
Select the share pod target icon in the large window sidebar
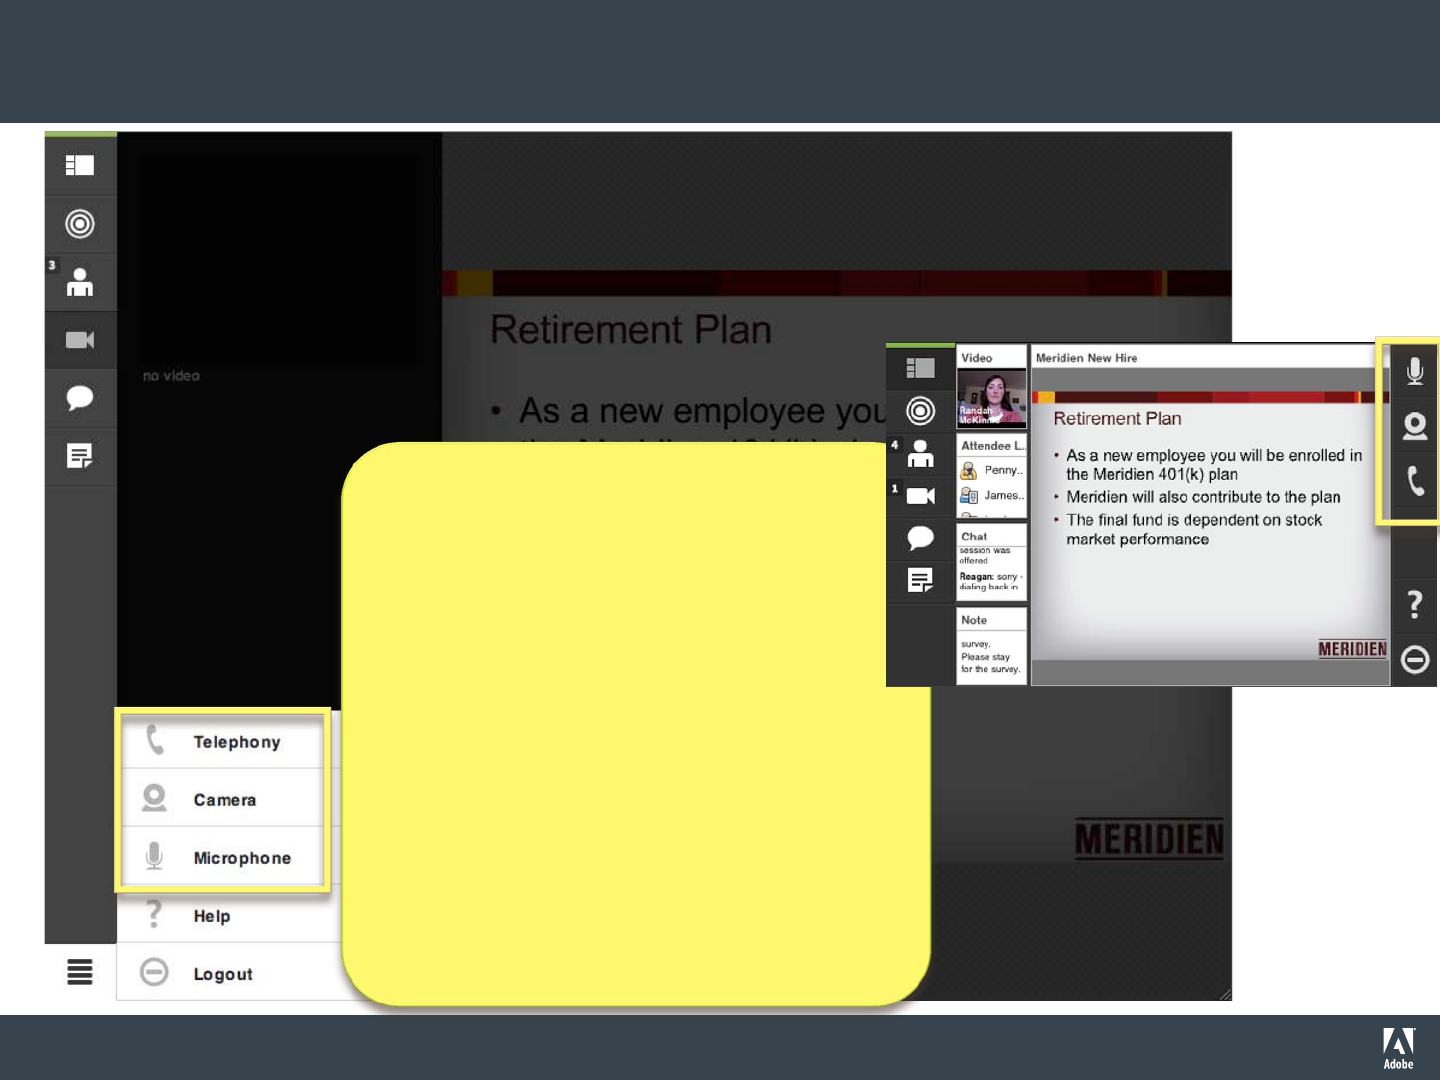(x=80, y=223)
